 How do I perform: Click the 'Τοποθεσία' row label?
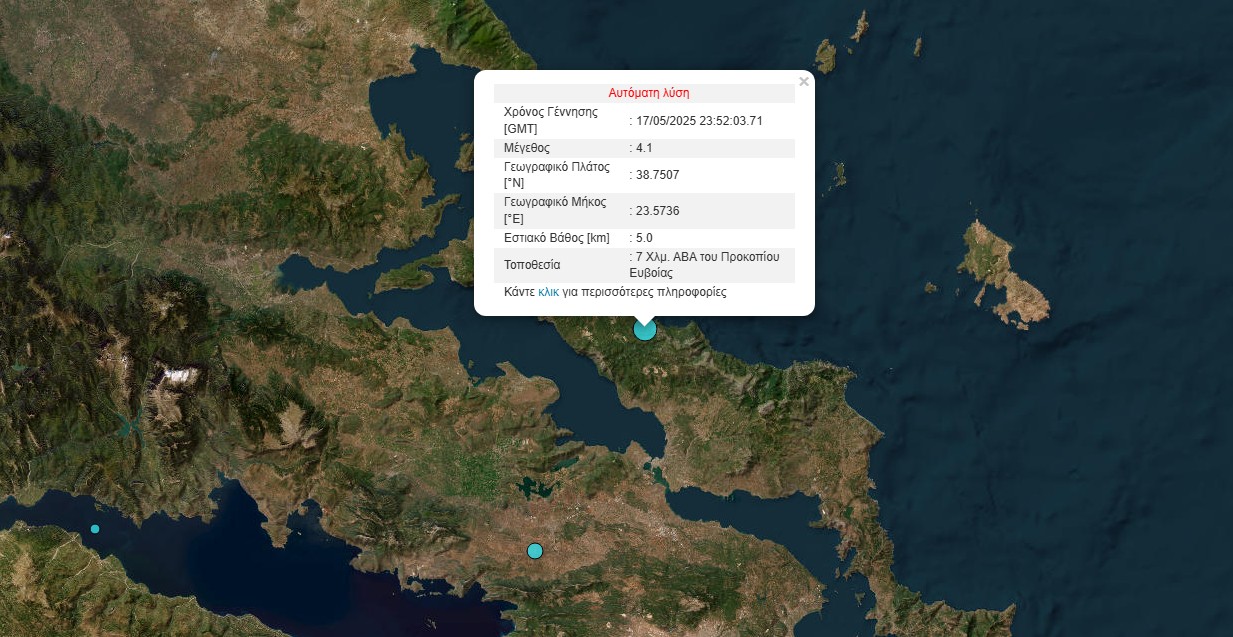click(532, 265)
